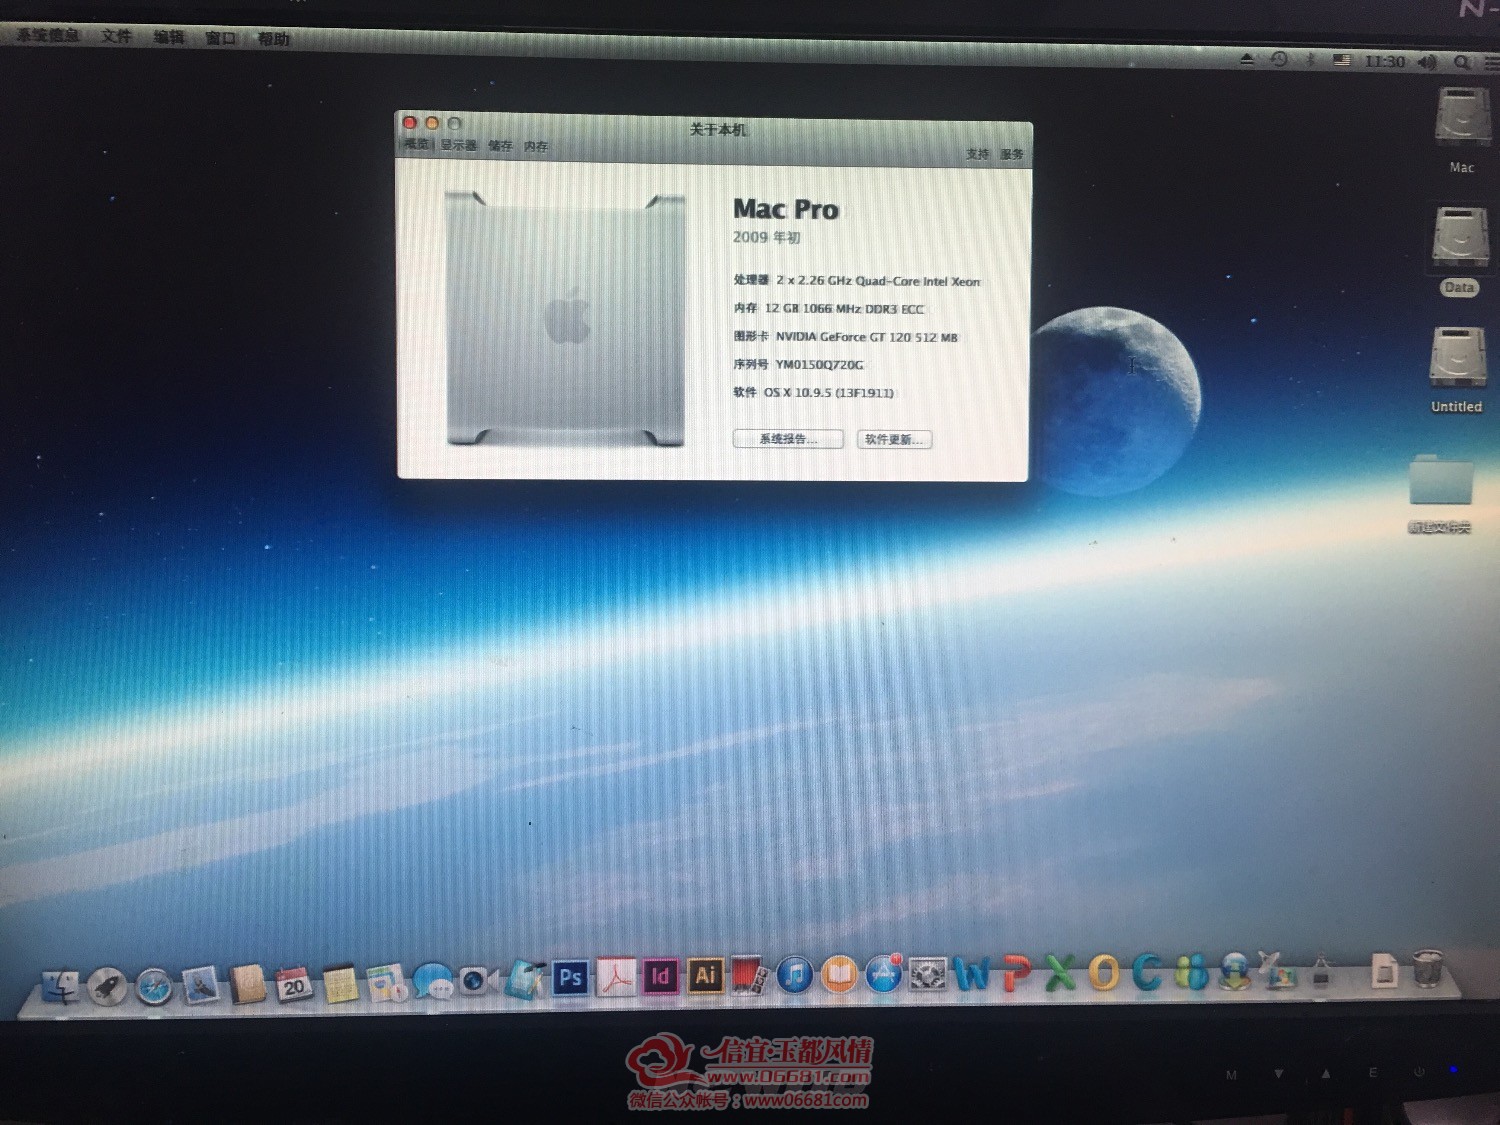Open the 服务 link in About window
This screenshot has height=1125, width=1500.
click(x=1011, y=154)
